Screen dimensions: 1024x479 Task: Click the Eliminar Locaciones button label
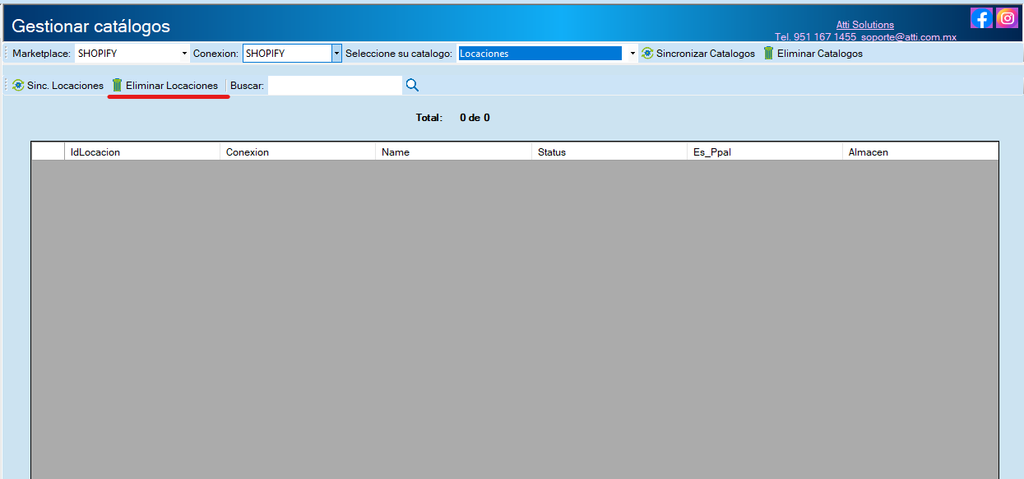coord(172,86)
